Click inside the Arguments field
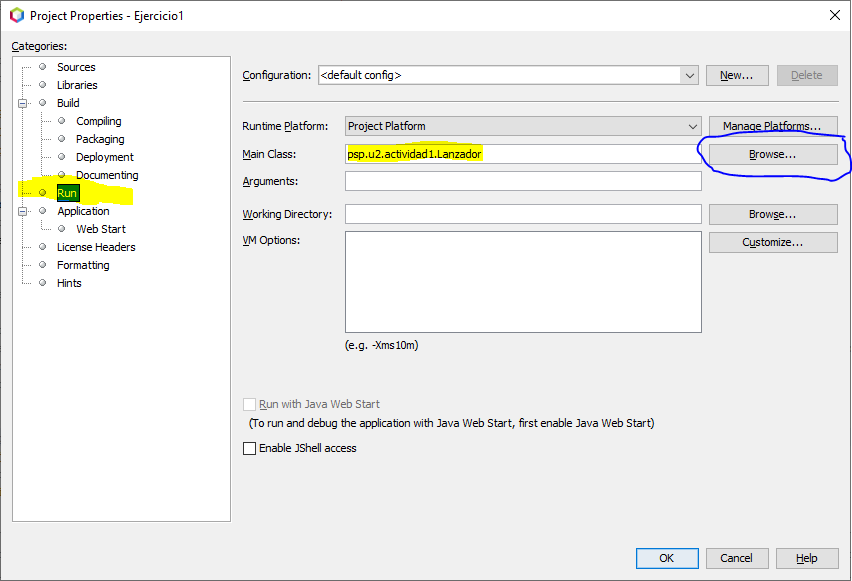Image resolution: width=852 pixels, height=581 pixels. coord(522,181)
